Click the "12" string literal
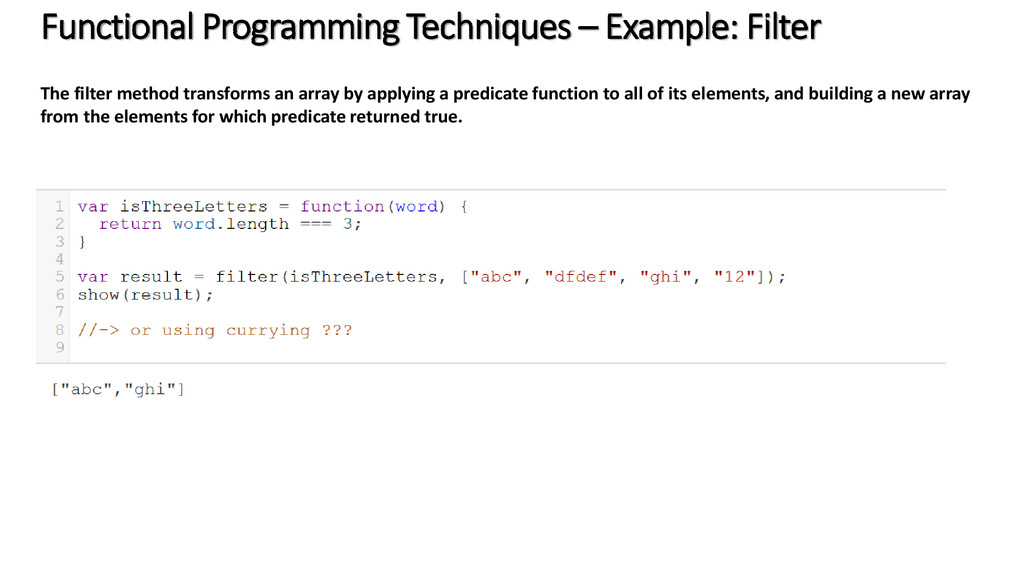The width and height of the screenshot is (1024, 576). tap(735, 277)
